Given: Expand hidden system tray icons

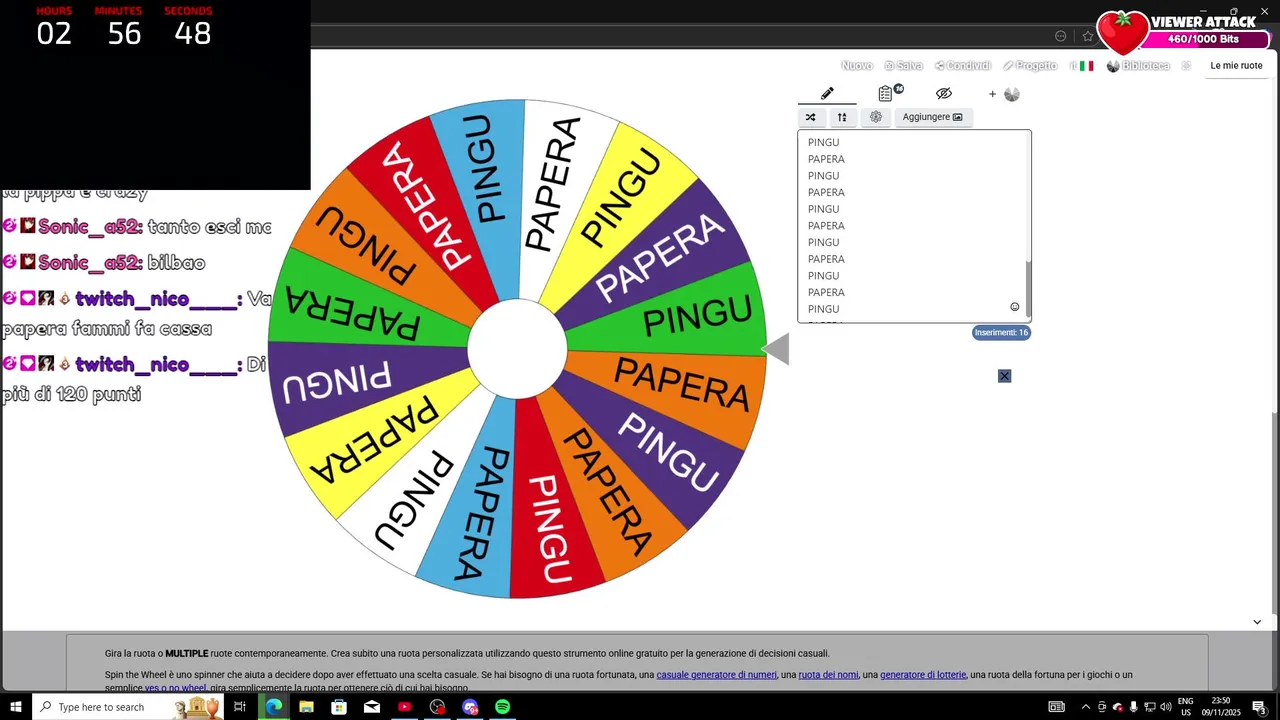Looking at the screenshot, I should tap(1086, 707).
